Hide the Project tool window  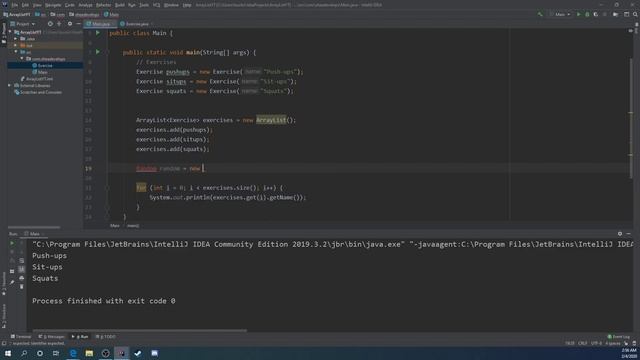(78, 24)
